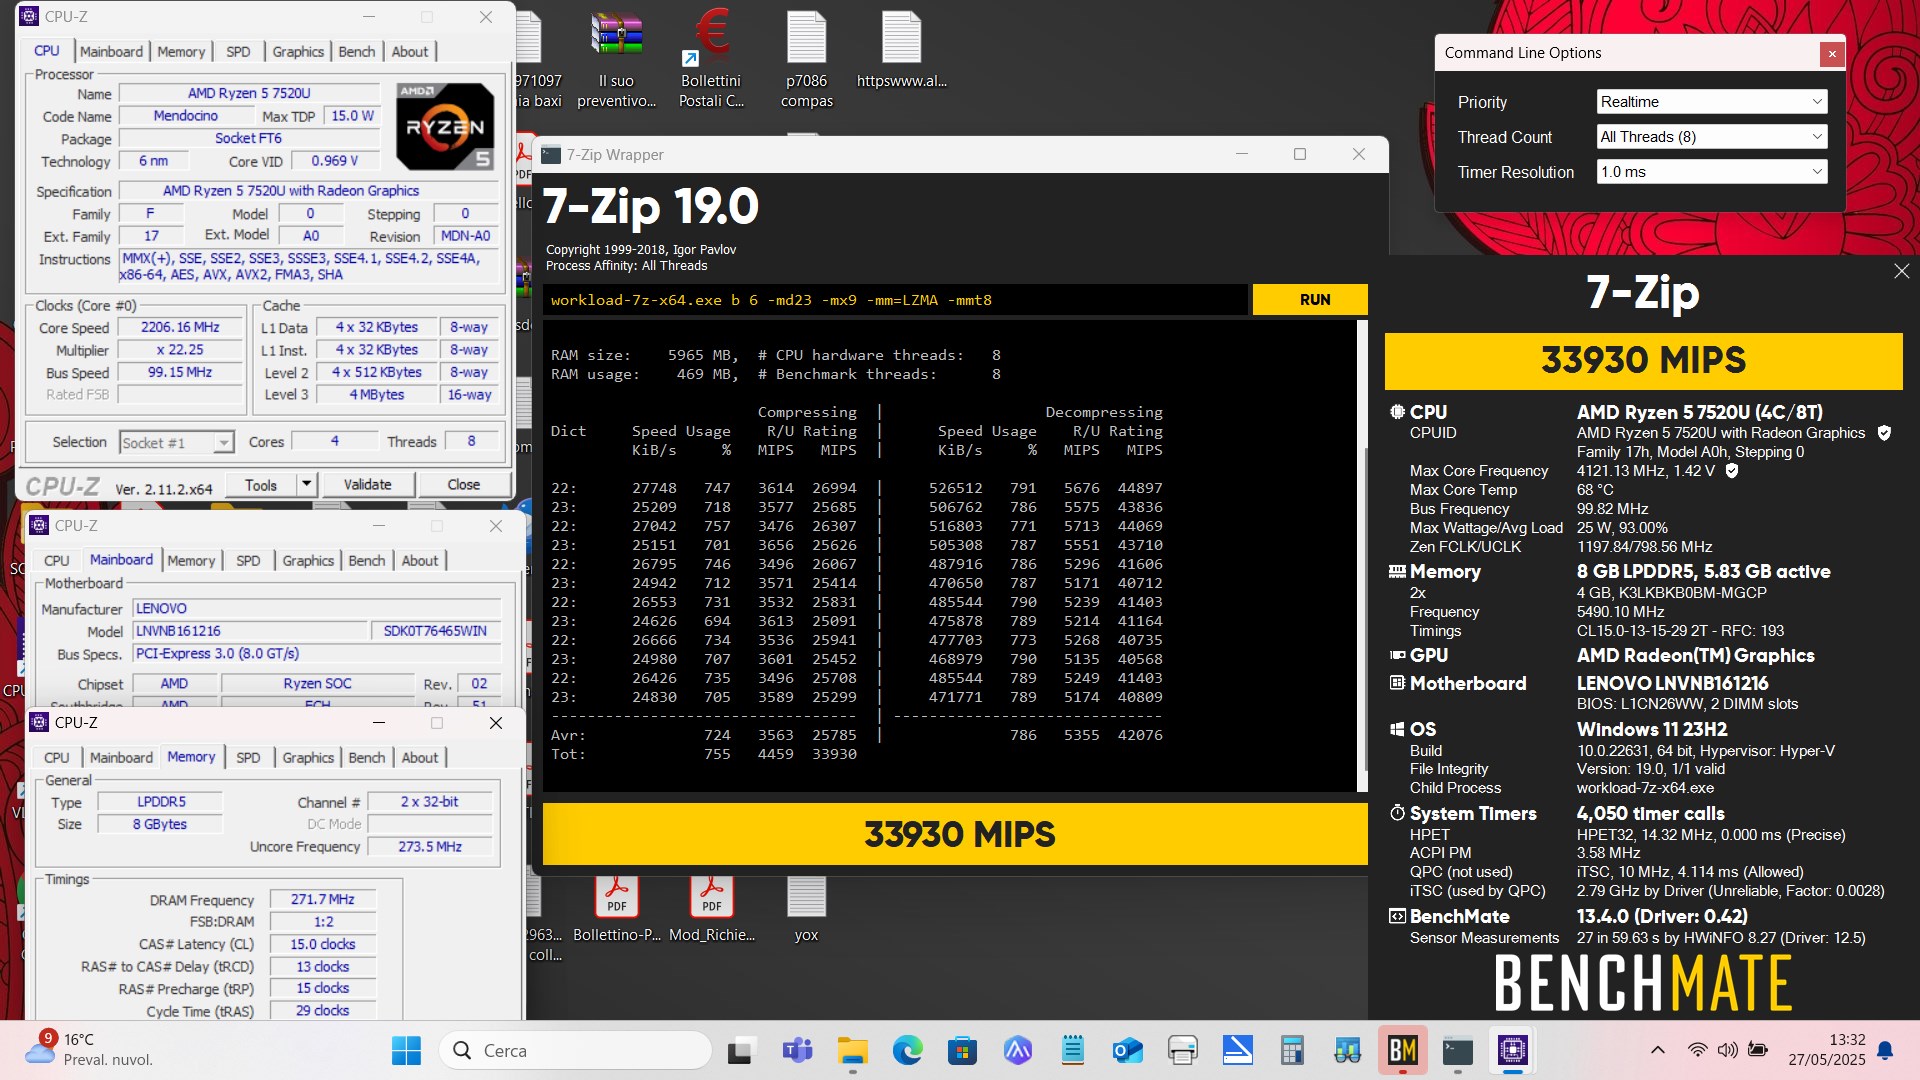Viewport: 1920px width, 1080px height.
Task: Click the 7-Zip command line input field
Action: [x=896, y=300]
